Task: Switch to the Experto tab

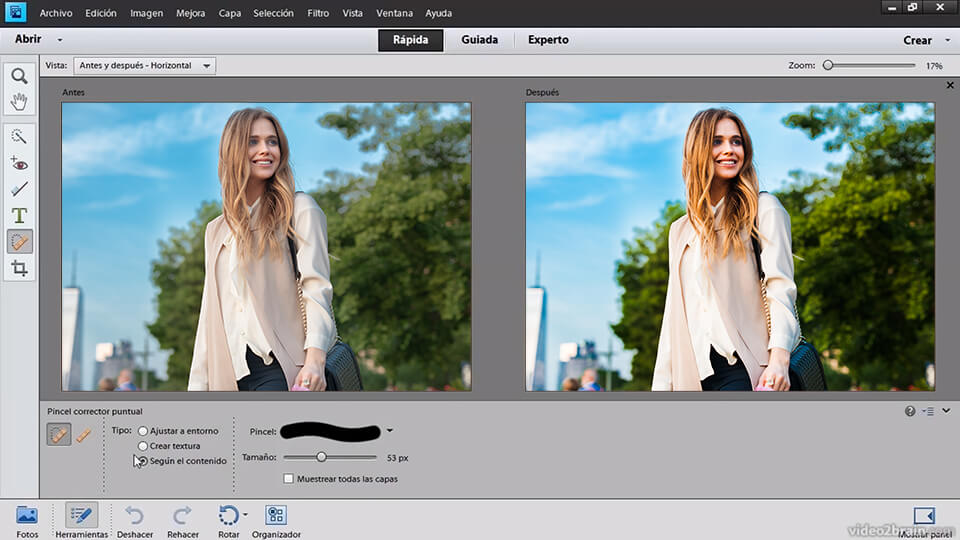Action: coord(548,40)
